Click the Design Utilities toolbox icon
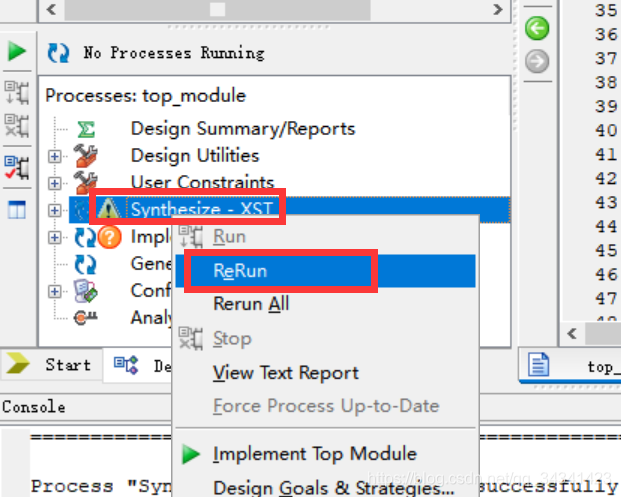Screen dimensions: 621x497 (x=85, y=156)
